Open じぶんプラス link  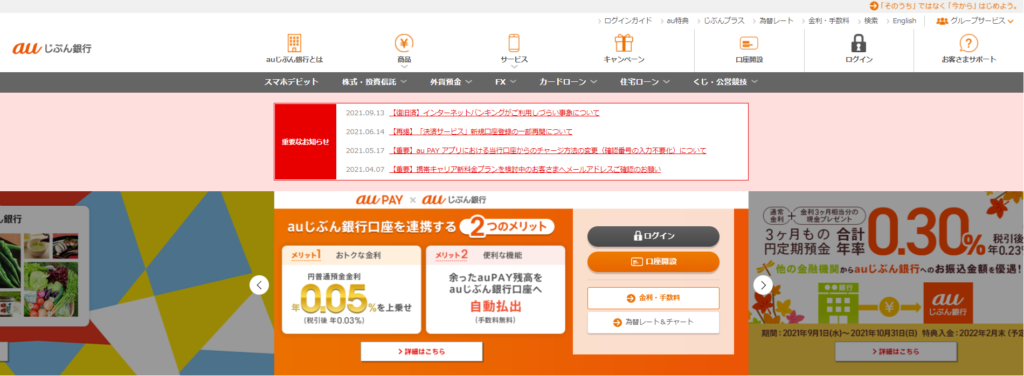pyautogui.click(x=724, y=21)
